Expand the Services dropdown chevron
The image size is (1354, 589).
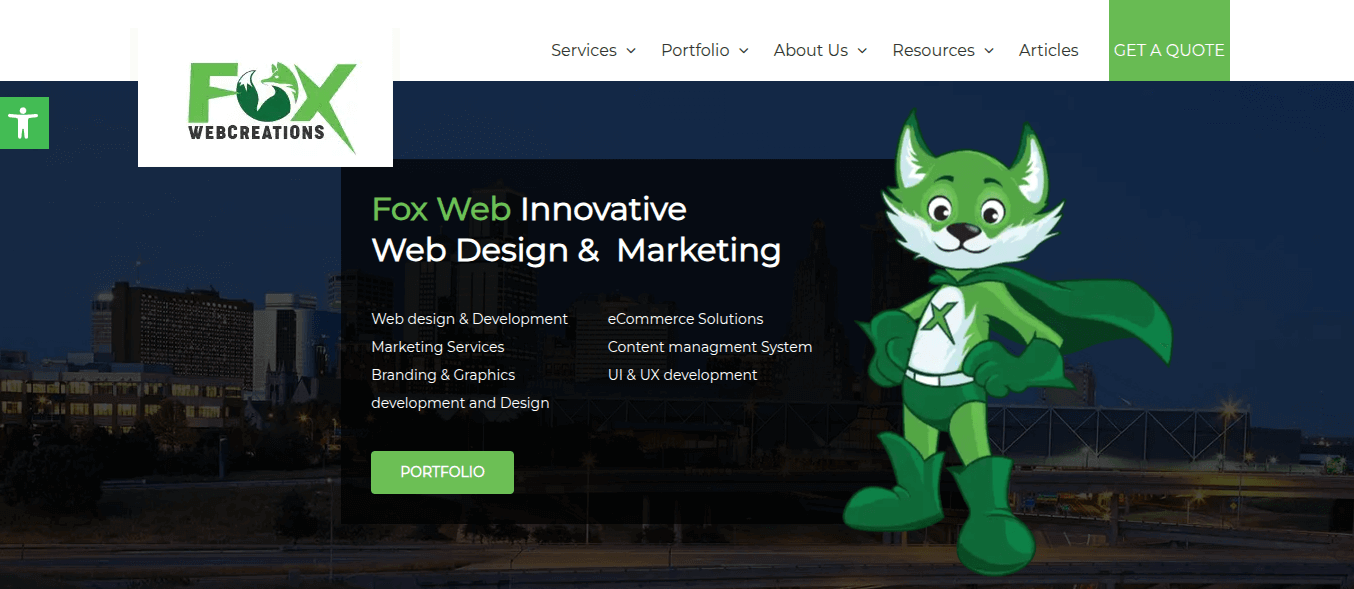[x=631, y=51]
